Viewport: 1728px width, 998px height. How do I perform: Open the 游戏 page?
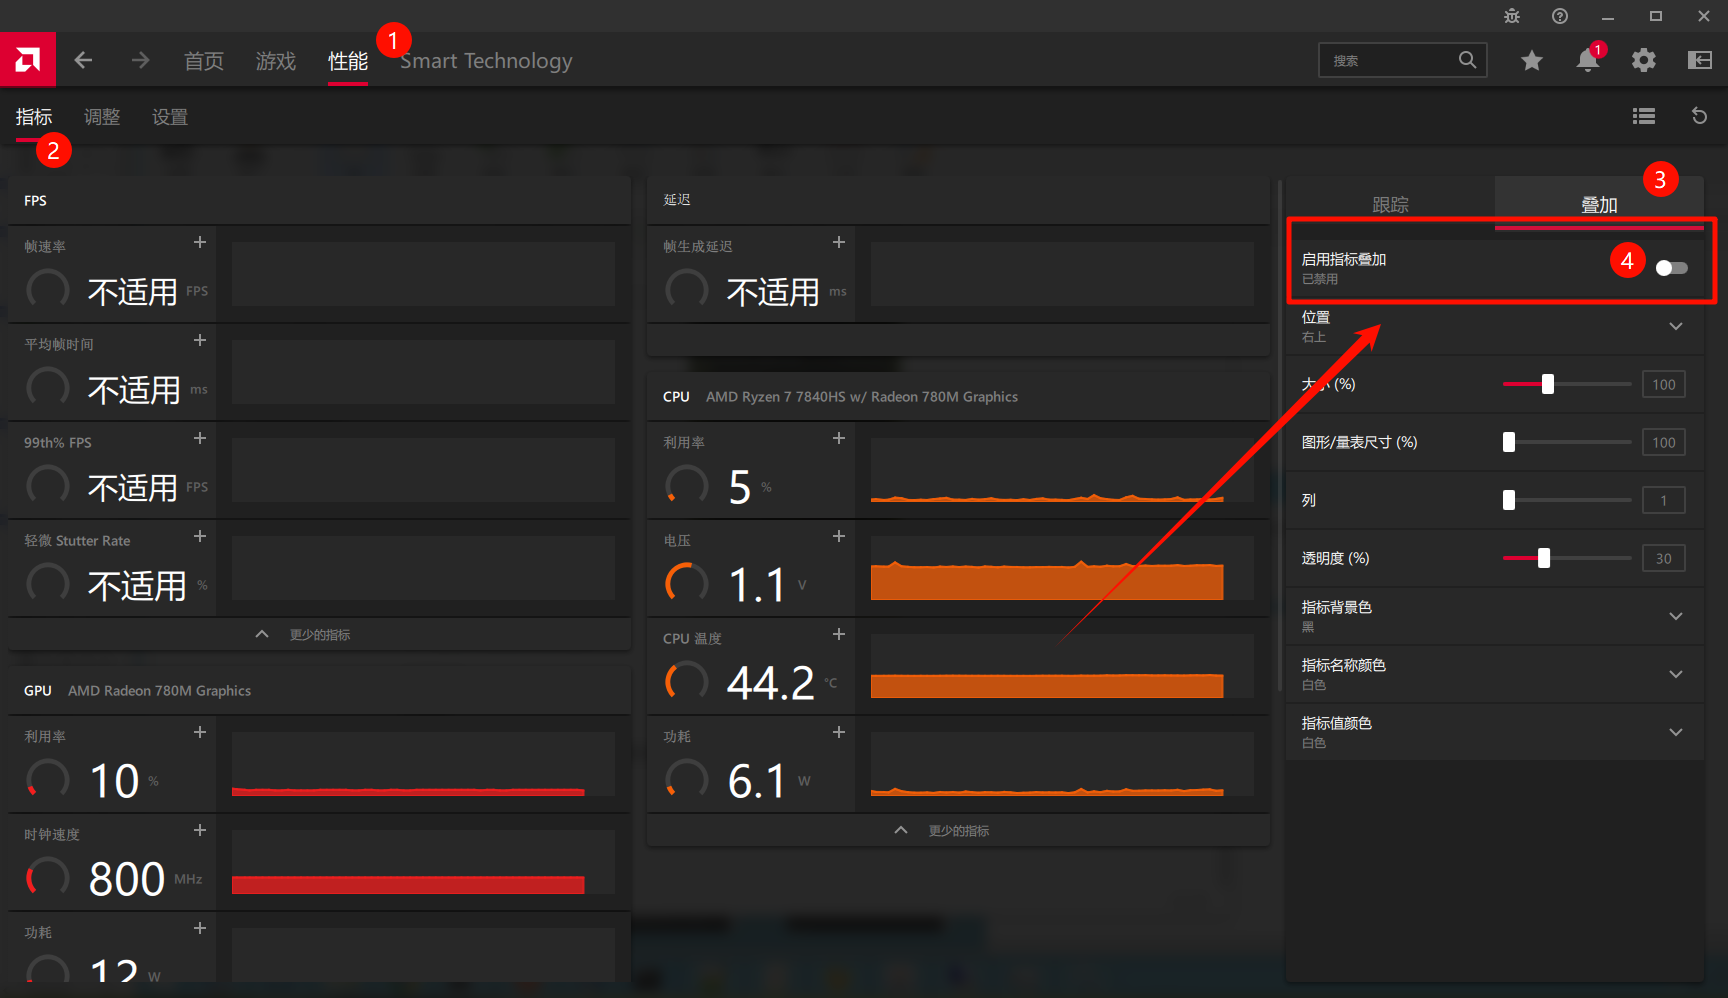tap(275, 61)
